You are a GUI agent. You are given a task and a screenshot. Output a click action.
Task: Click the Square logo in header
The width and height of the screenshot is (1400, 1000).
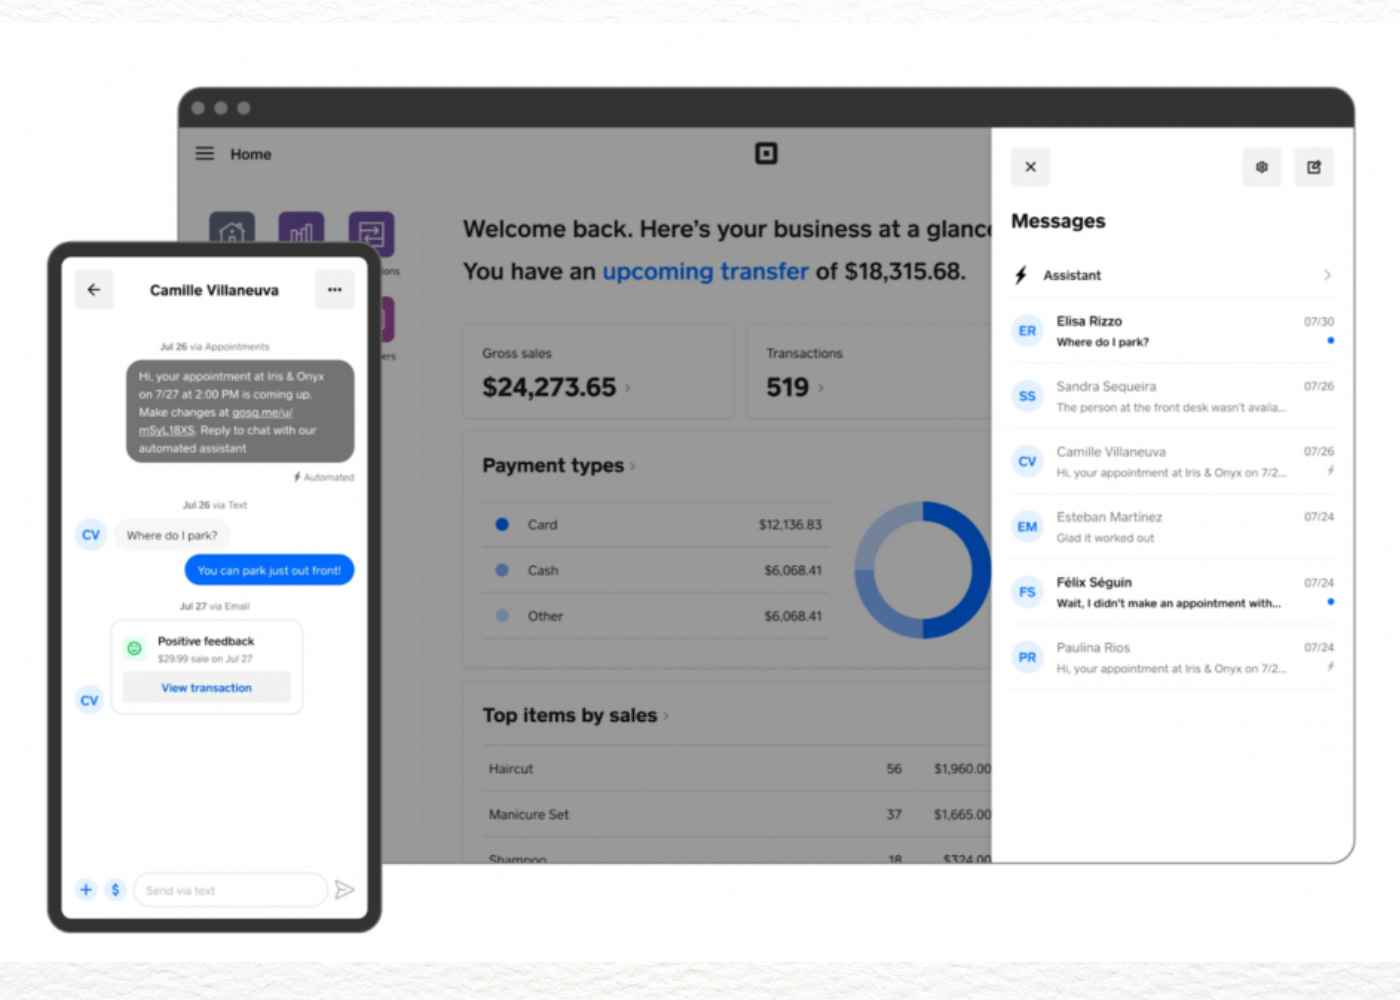pos(766,153)
